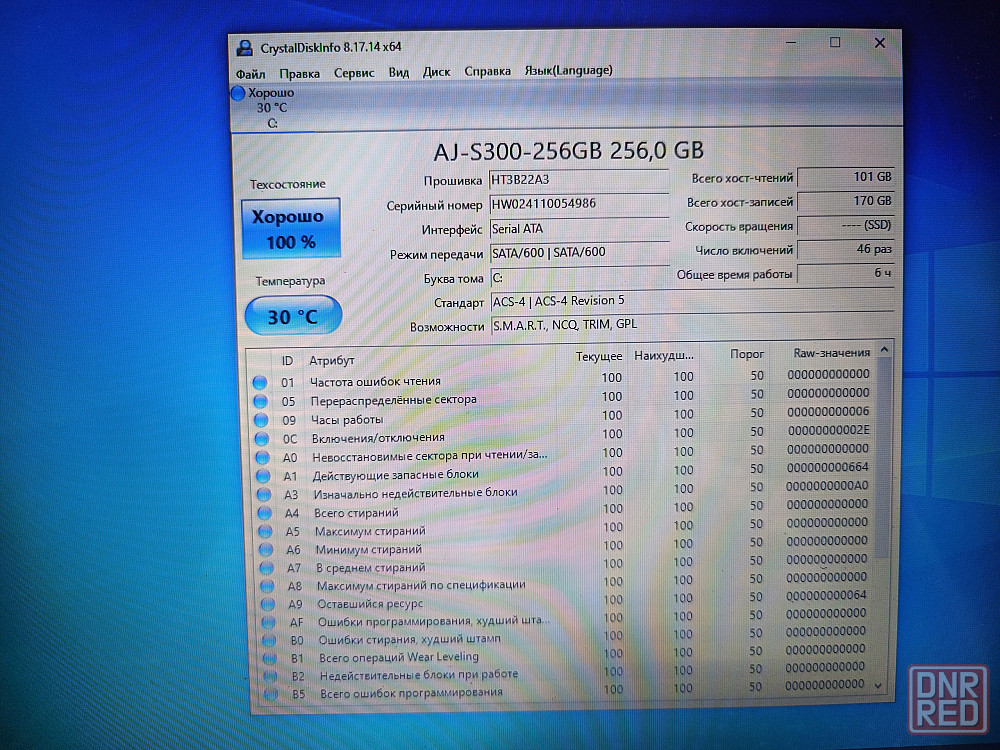Click the status circle for attribute B5

(271, 693)
